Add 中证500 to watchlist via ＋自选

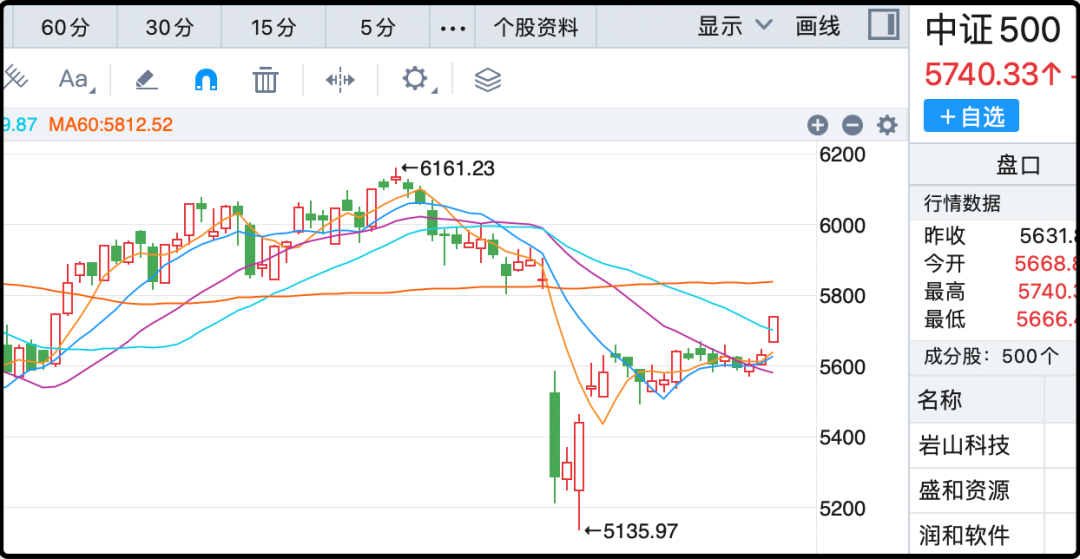point(971,116)
